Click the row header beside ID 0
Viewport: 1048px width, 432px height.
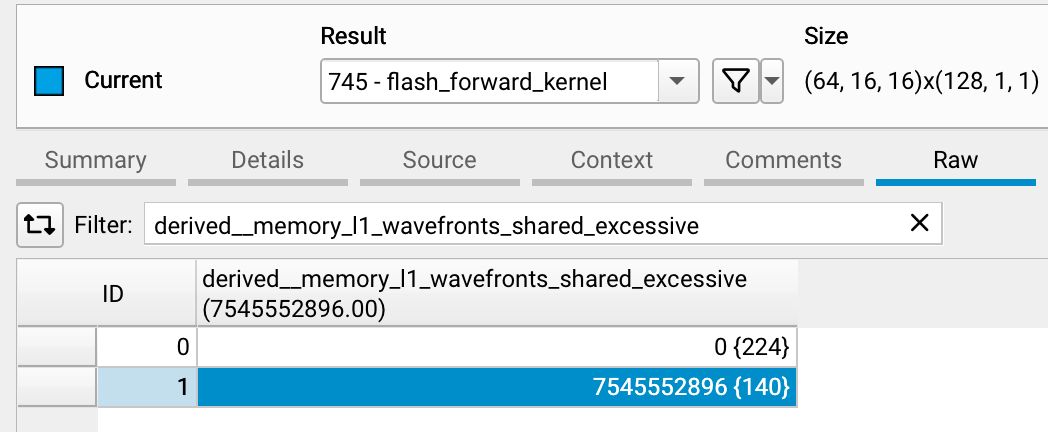click(58, 347)
